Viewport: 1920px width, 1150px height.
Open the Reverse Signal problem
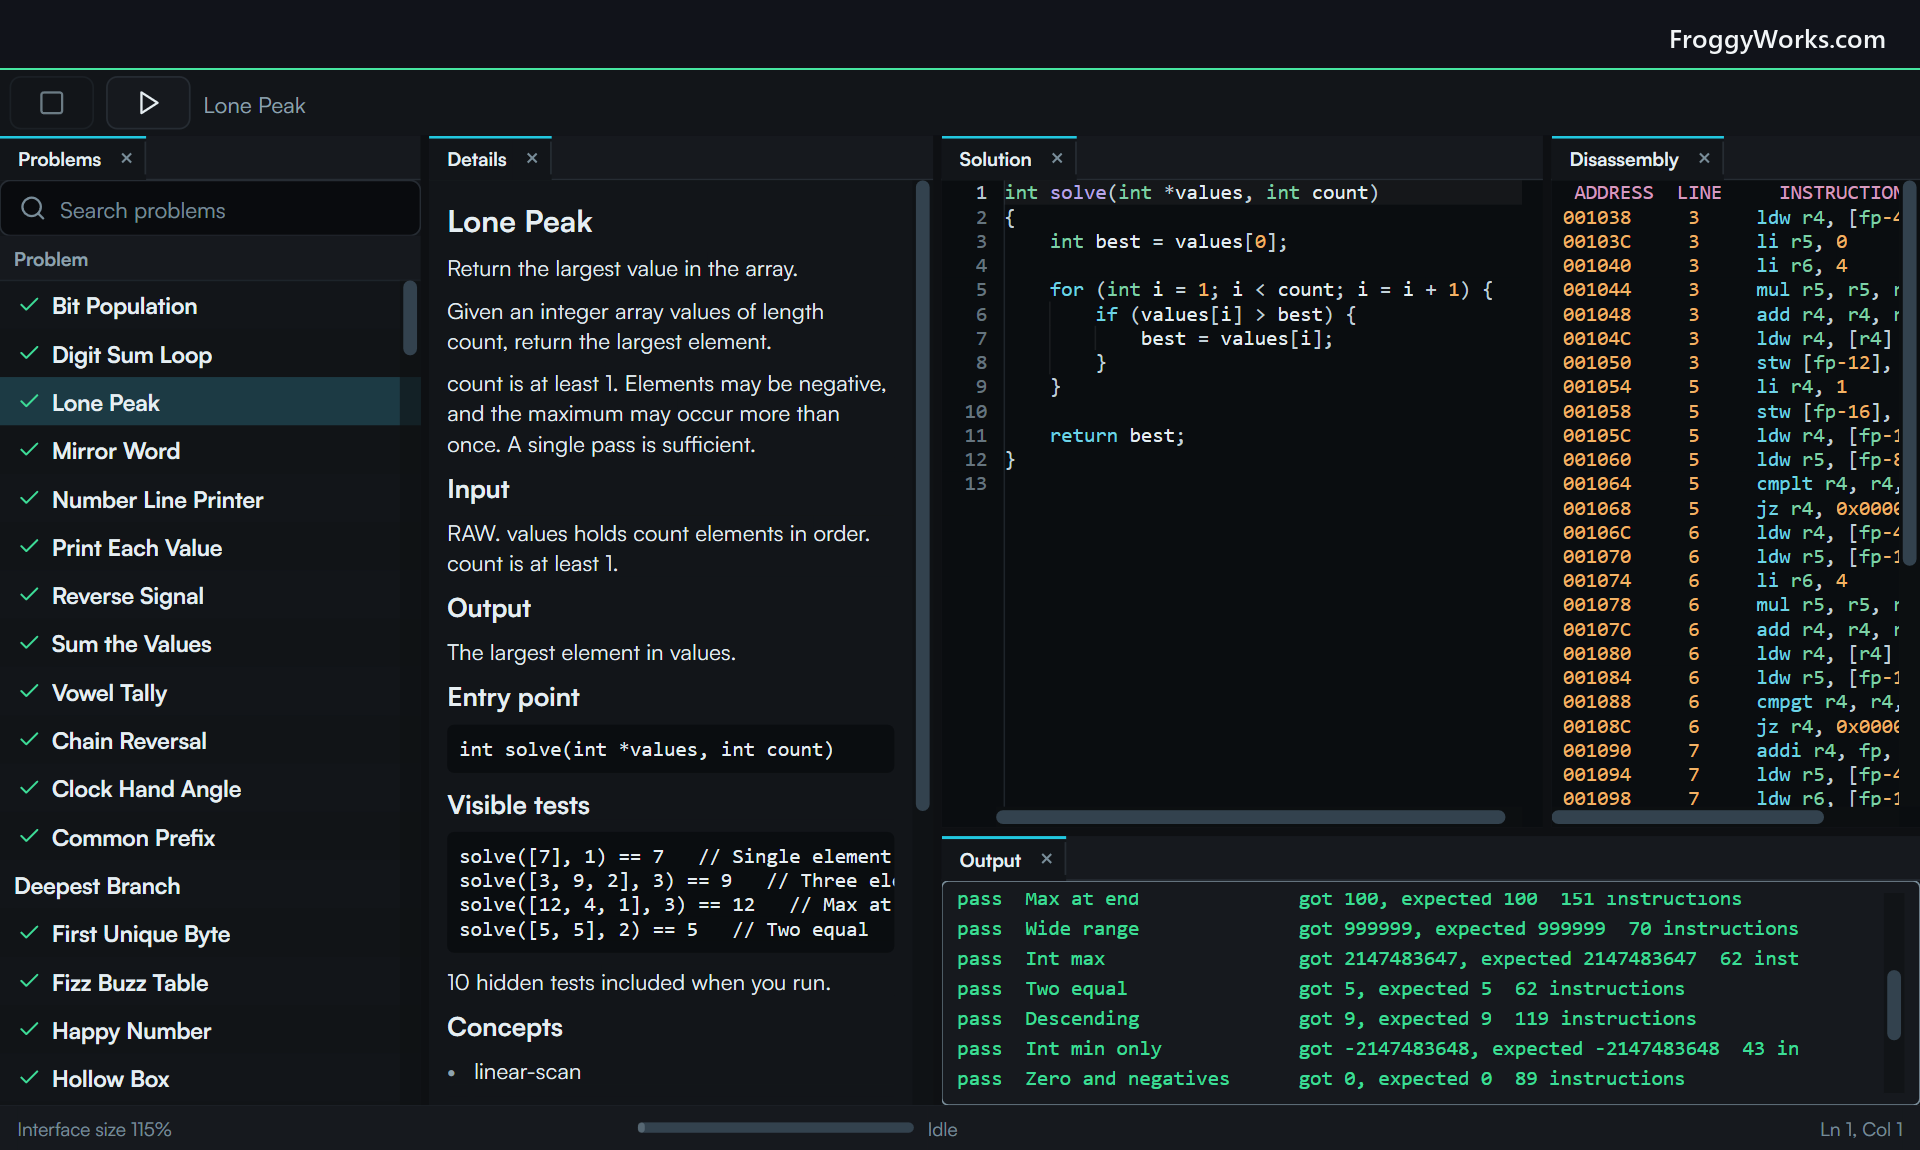200,596
